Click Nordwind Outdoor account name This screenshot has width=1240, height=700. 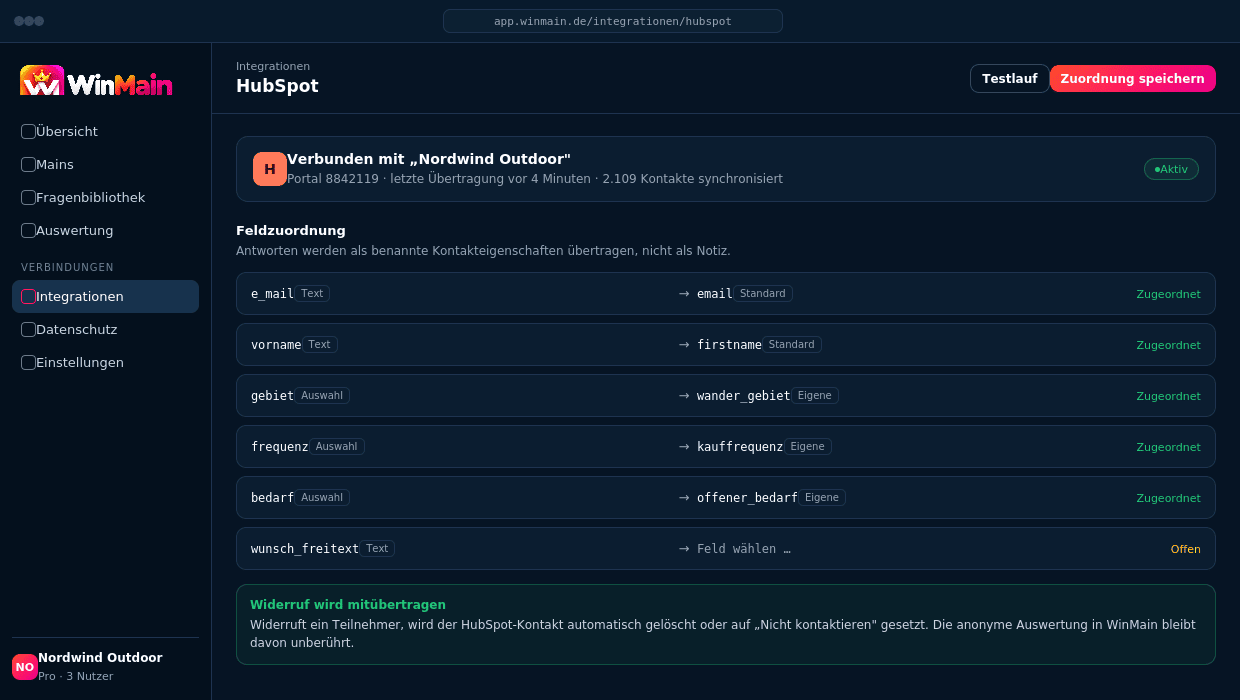click(100, 658)
